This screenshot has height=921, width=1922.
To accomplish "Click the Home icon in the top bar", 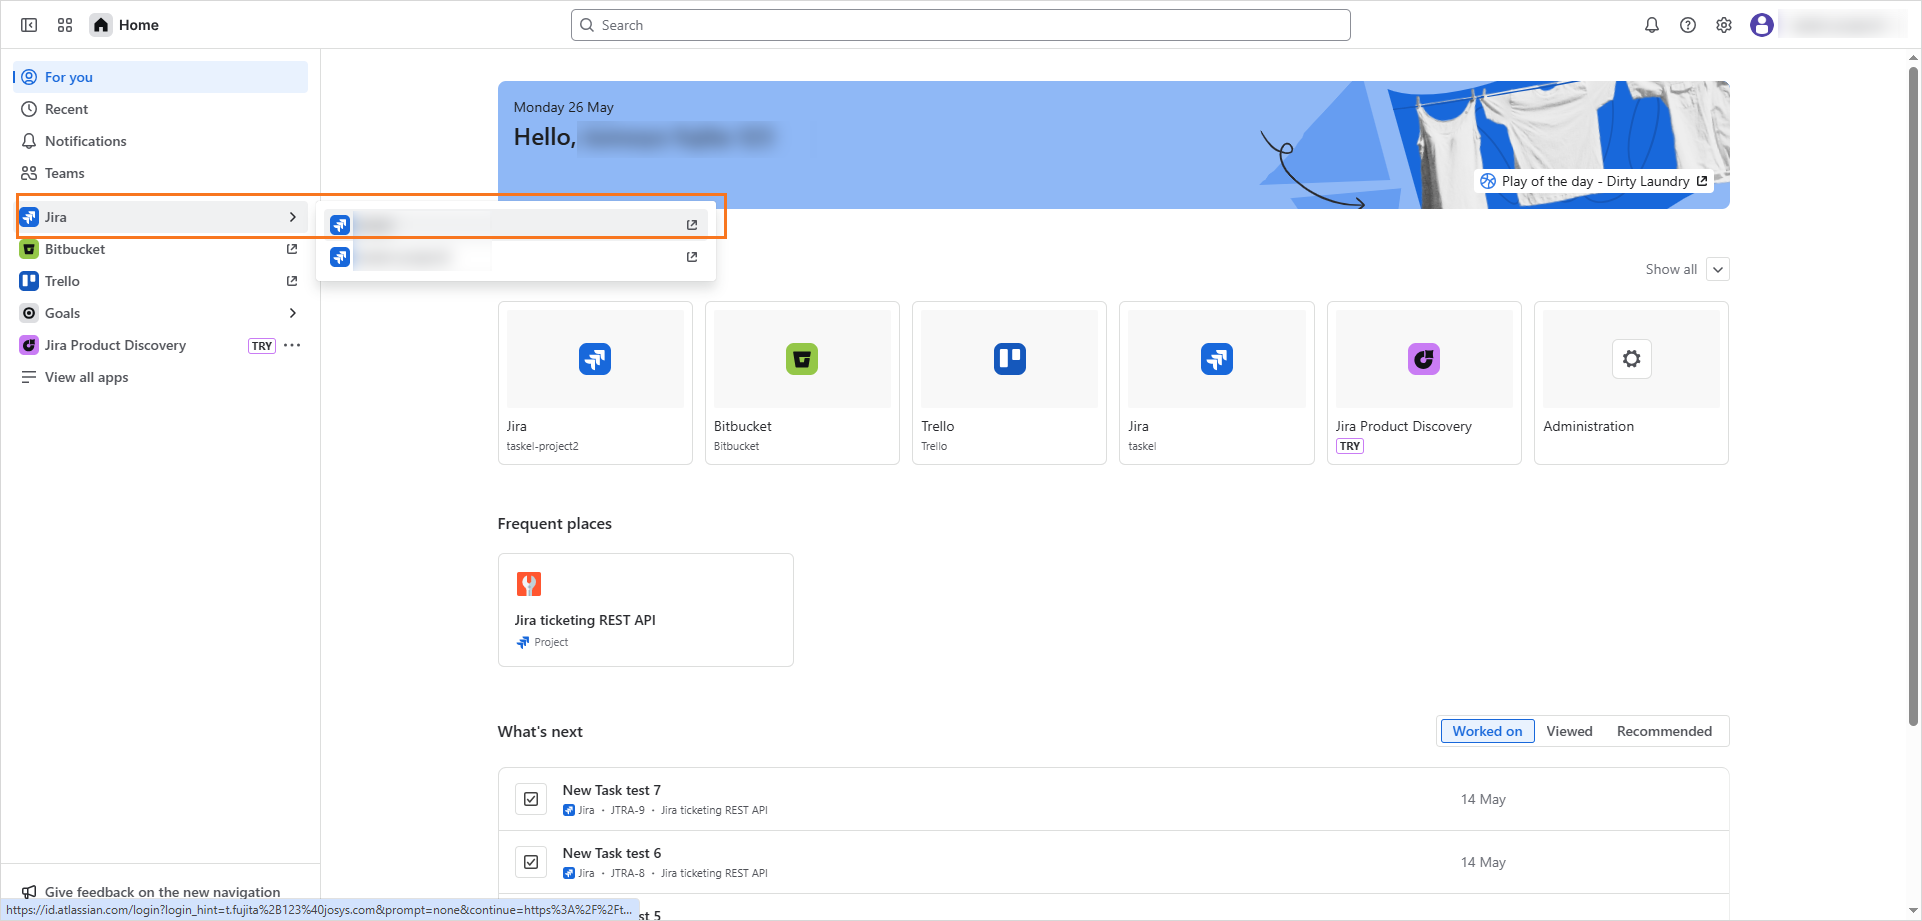I will click(x=101, y=25).
